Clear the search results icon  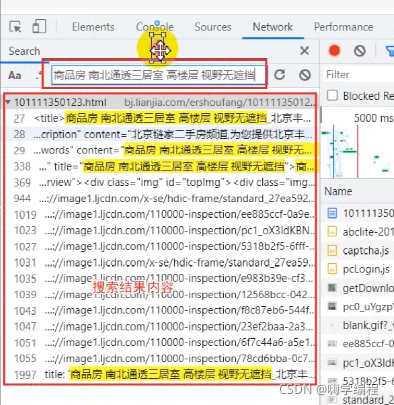[x=305, y=75]
